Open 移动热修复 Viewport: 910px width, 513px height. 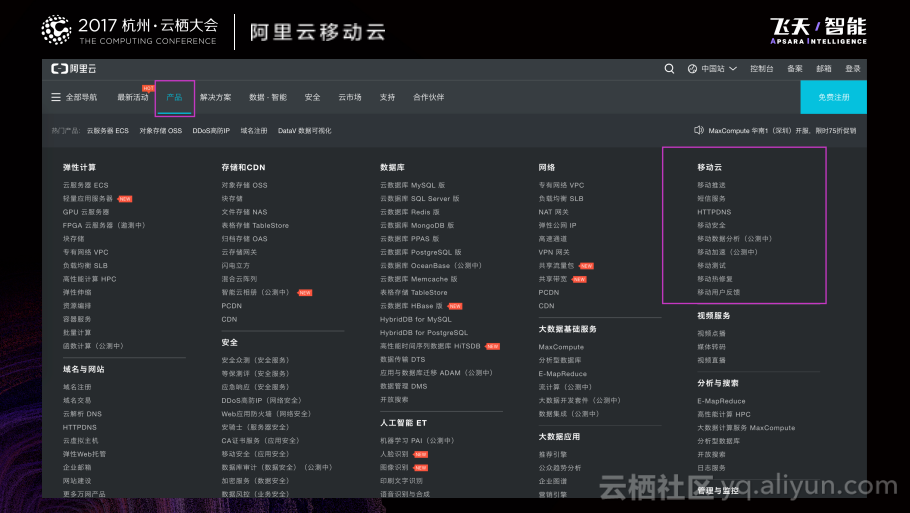click(x=714, y=279)
